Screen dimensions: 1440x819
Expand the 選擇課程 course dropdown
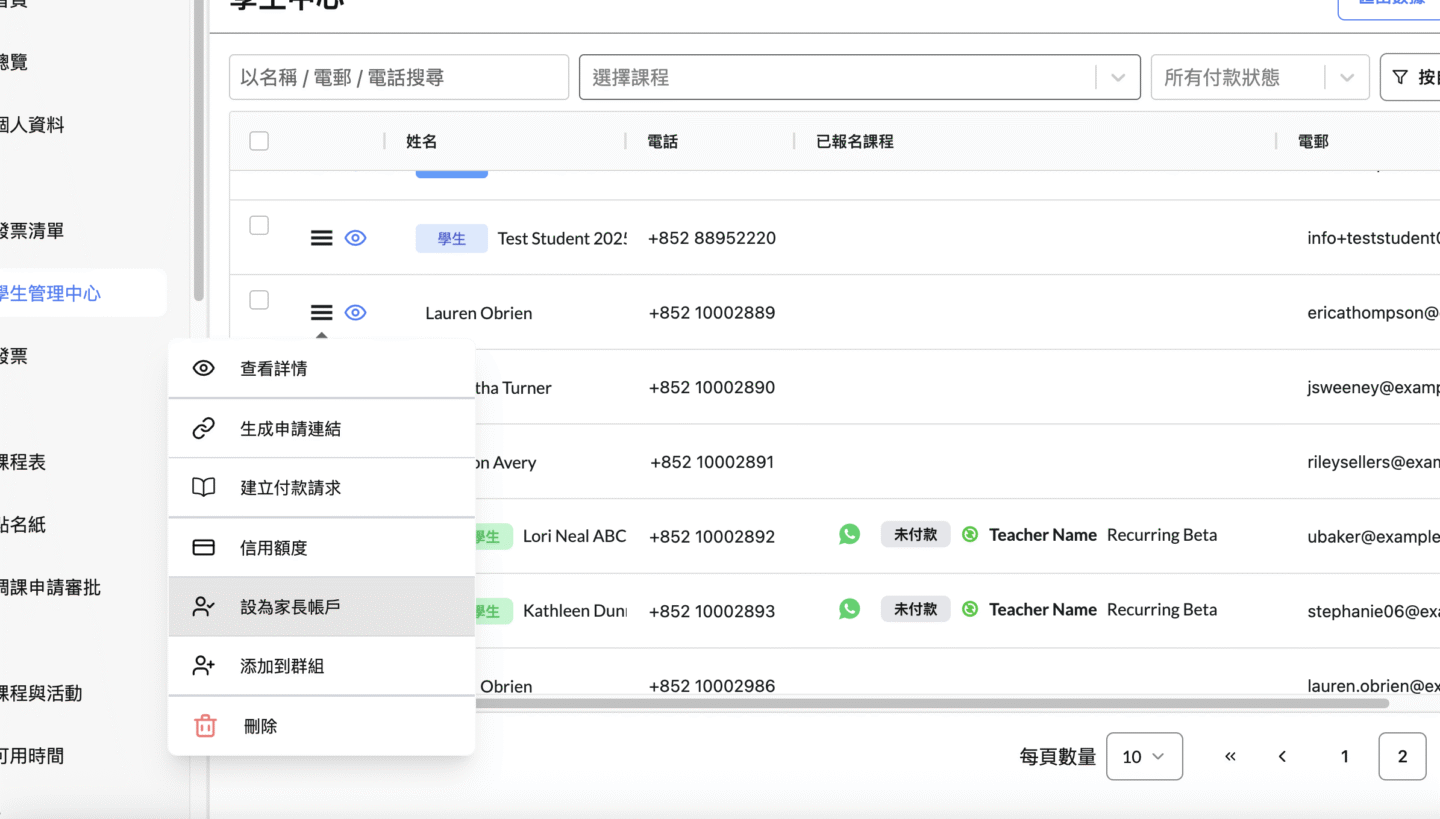(1117, 77)
